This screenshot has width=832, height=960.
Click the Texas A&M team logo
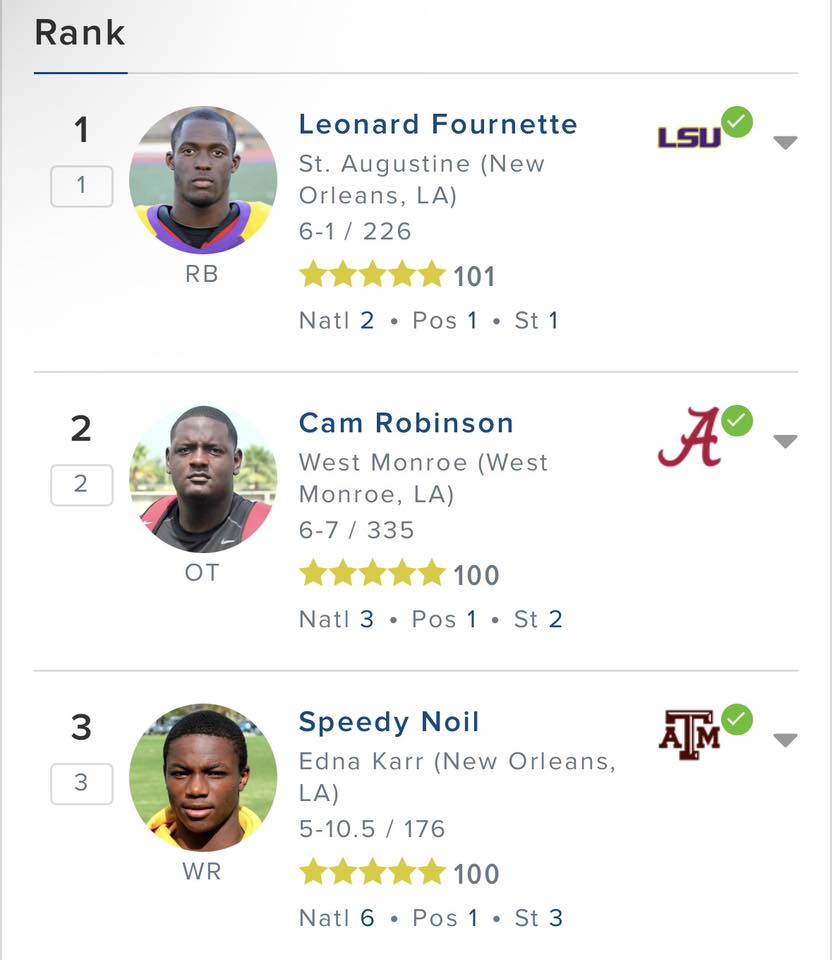(x=689, y=735)
